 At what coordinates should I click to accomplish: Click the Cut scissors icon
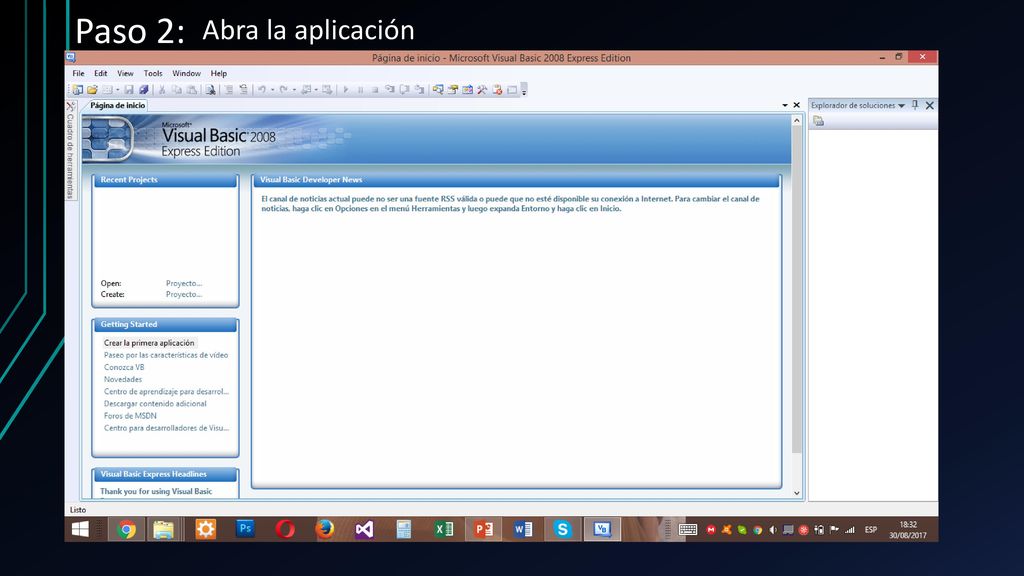tap(161, 89)
